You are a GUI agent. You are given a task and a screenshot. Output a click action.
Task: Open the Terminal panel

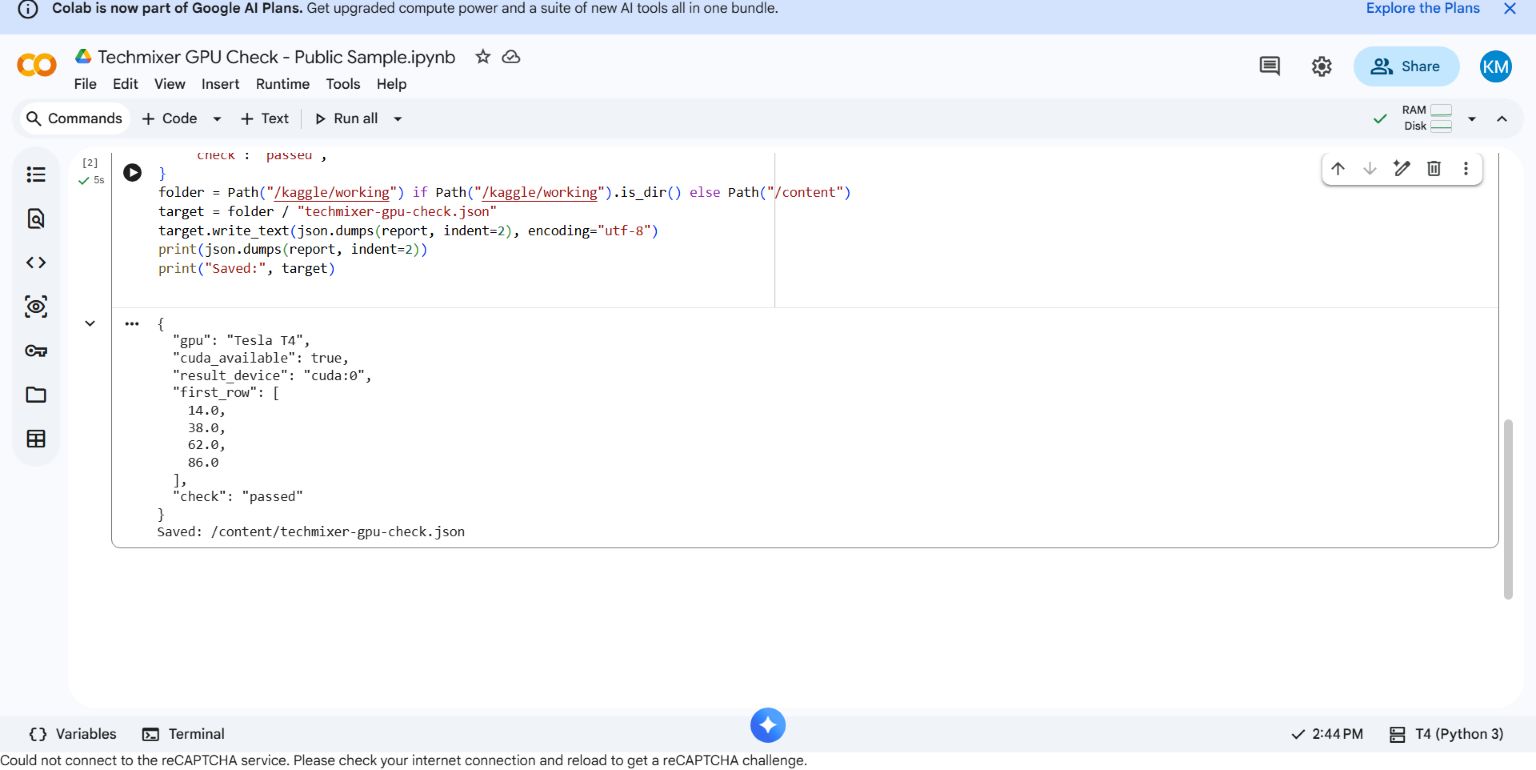[183, 734]
